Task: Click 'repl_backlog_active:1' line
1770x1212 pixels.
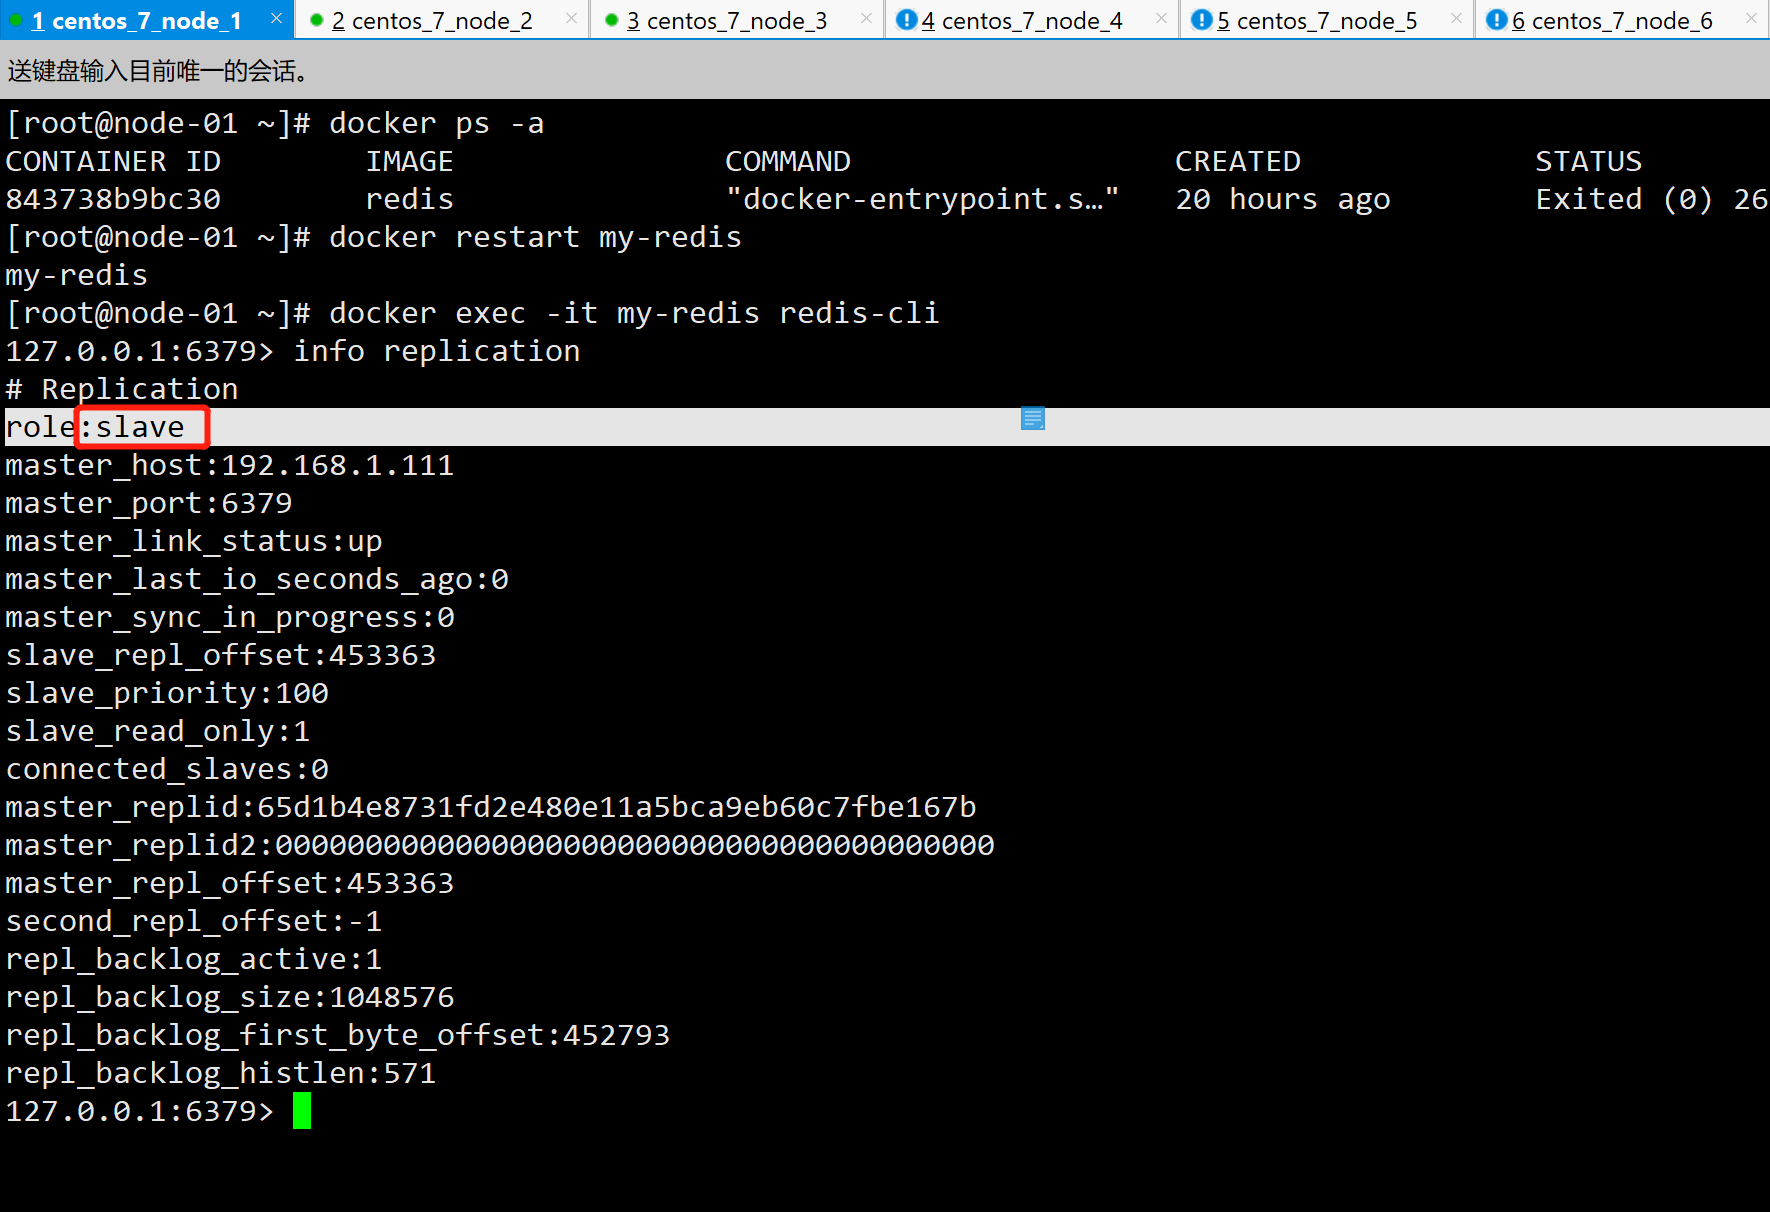Action: point(194,959)
